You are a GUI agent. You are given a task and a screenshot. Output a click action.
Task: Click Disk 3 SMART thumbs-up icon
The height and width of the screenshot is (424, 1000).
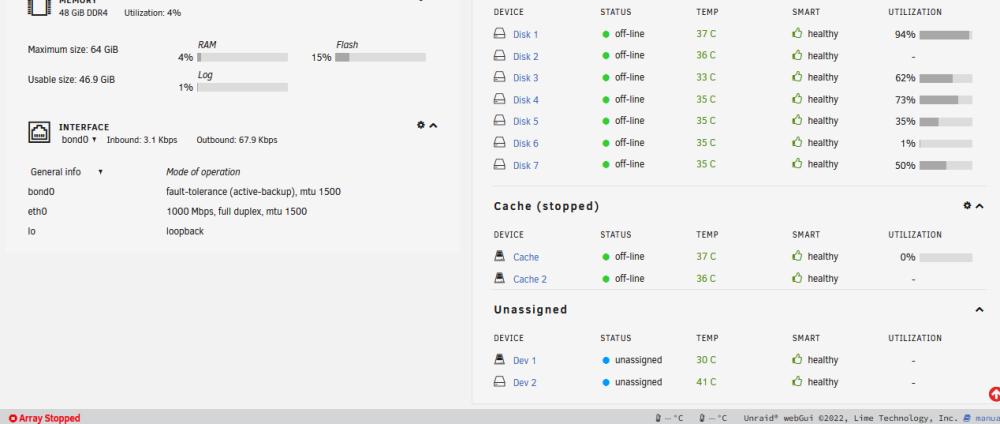click(x=797, y=77)
